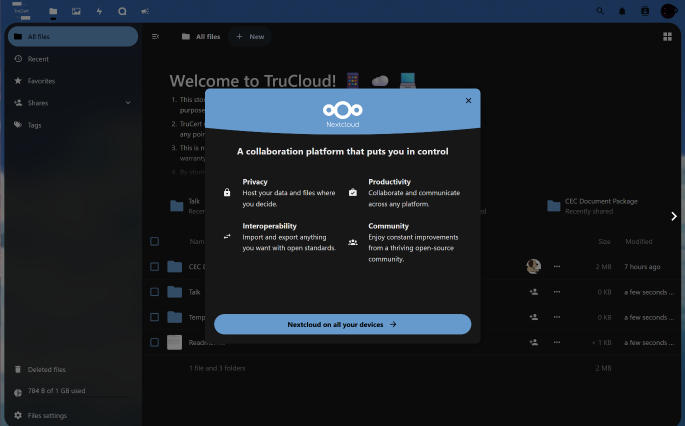
Task: Show next recommended files arrow
Action: tap(674, 216)
